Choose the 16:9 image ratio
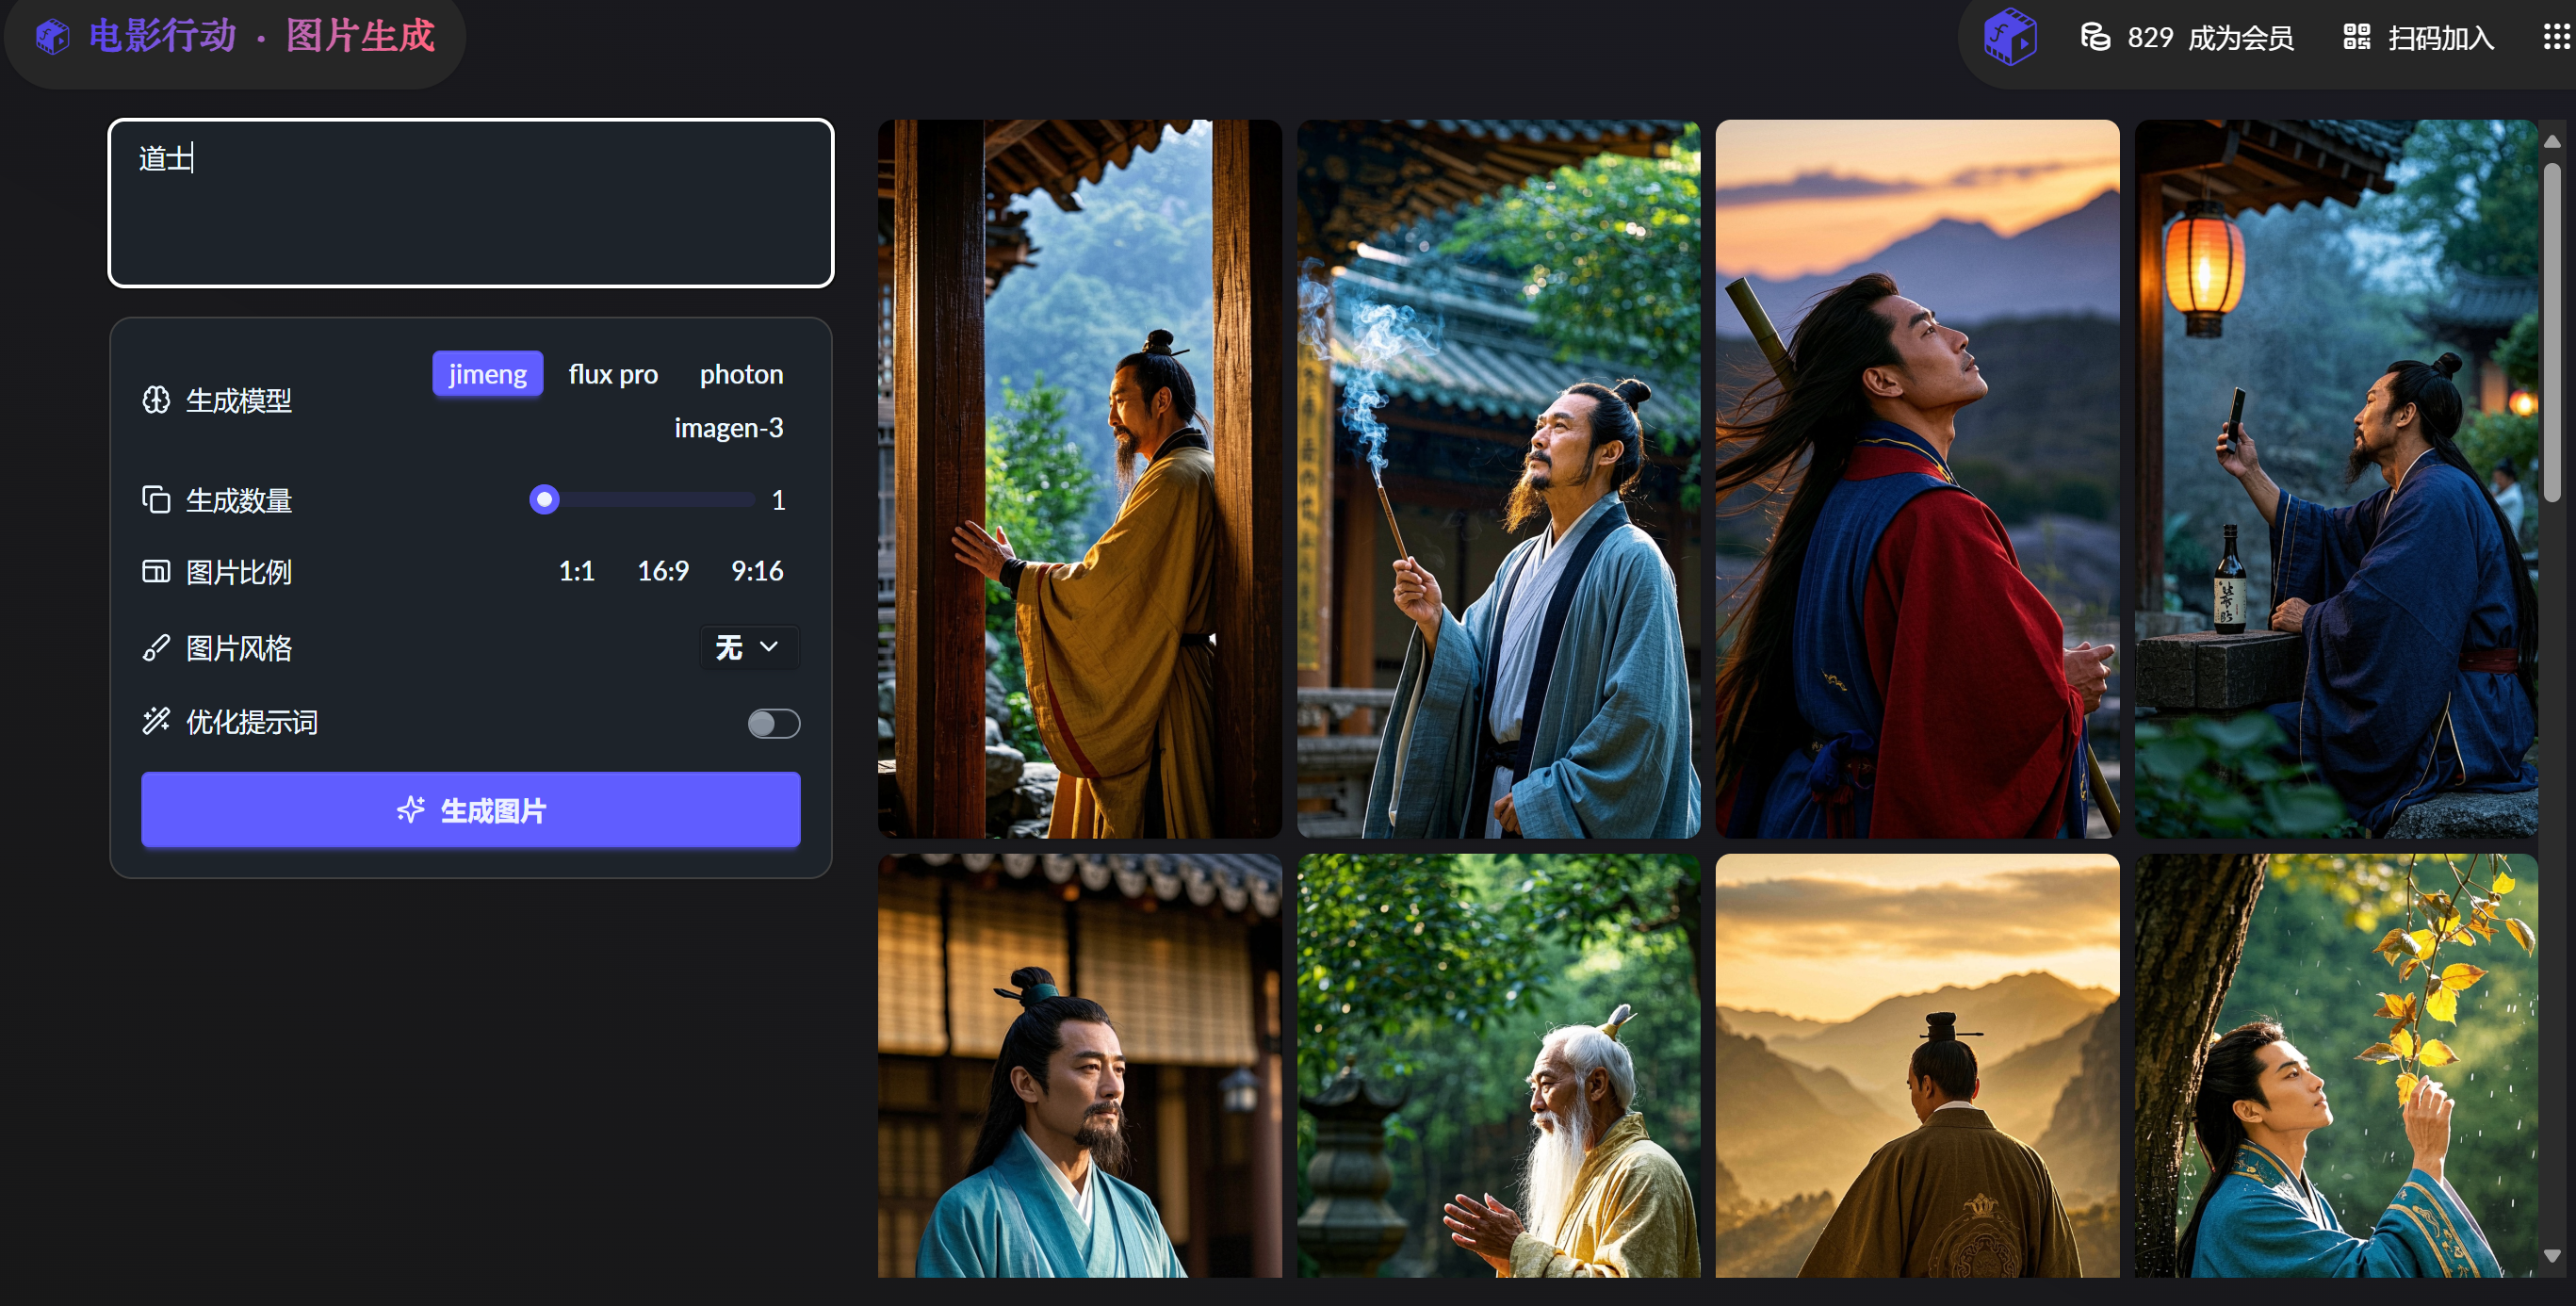 click(663, 571)
